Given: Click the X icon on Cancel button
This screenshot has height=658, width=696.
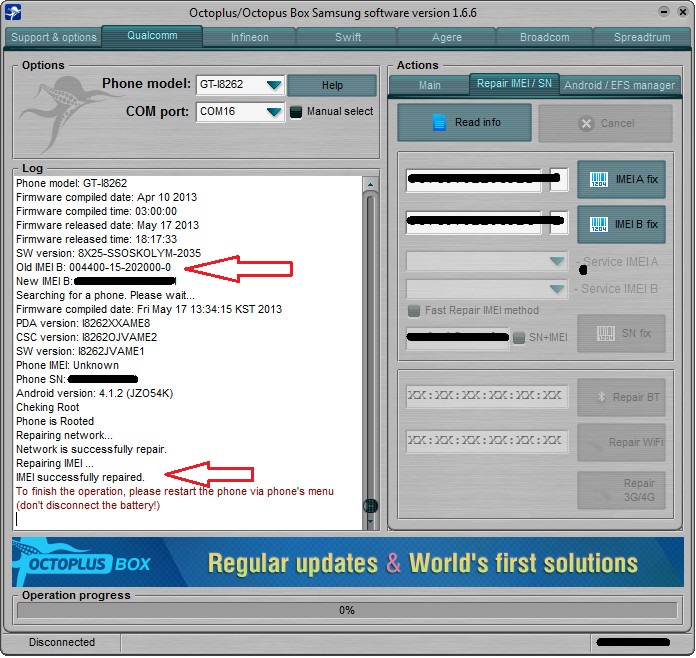Looking at the screenshot, I should [x=586, y=123].
